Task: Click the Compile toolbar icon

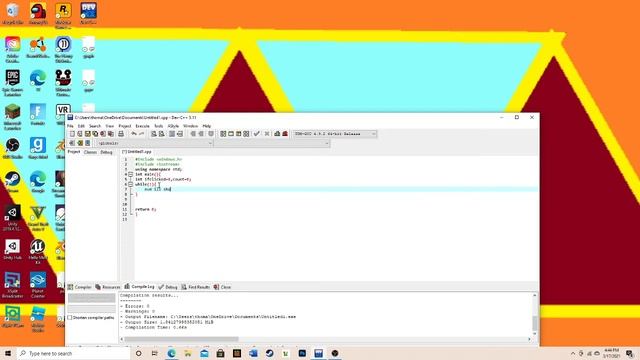Action: pos(223,134)
